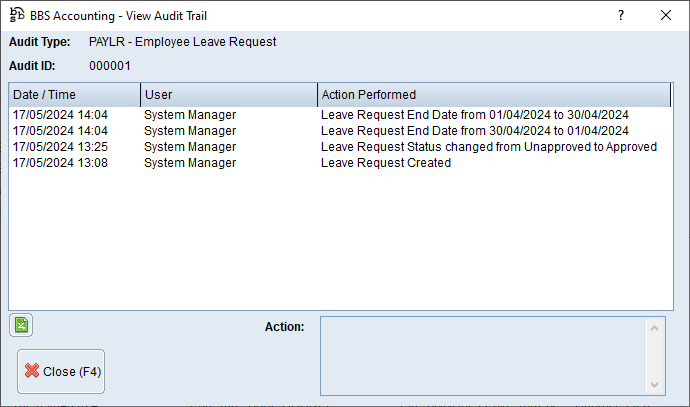The height and width of the screenshot is (407, 690).
Task: Click the 17/05/2024 13:25 date cell
Action: pos(60,147)
